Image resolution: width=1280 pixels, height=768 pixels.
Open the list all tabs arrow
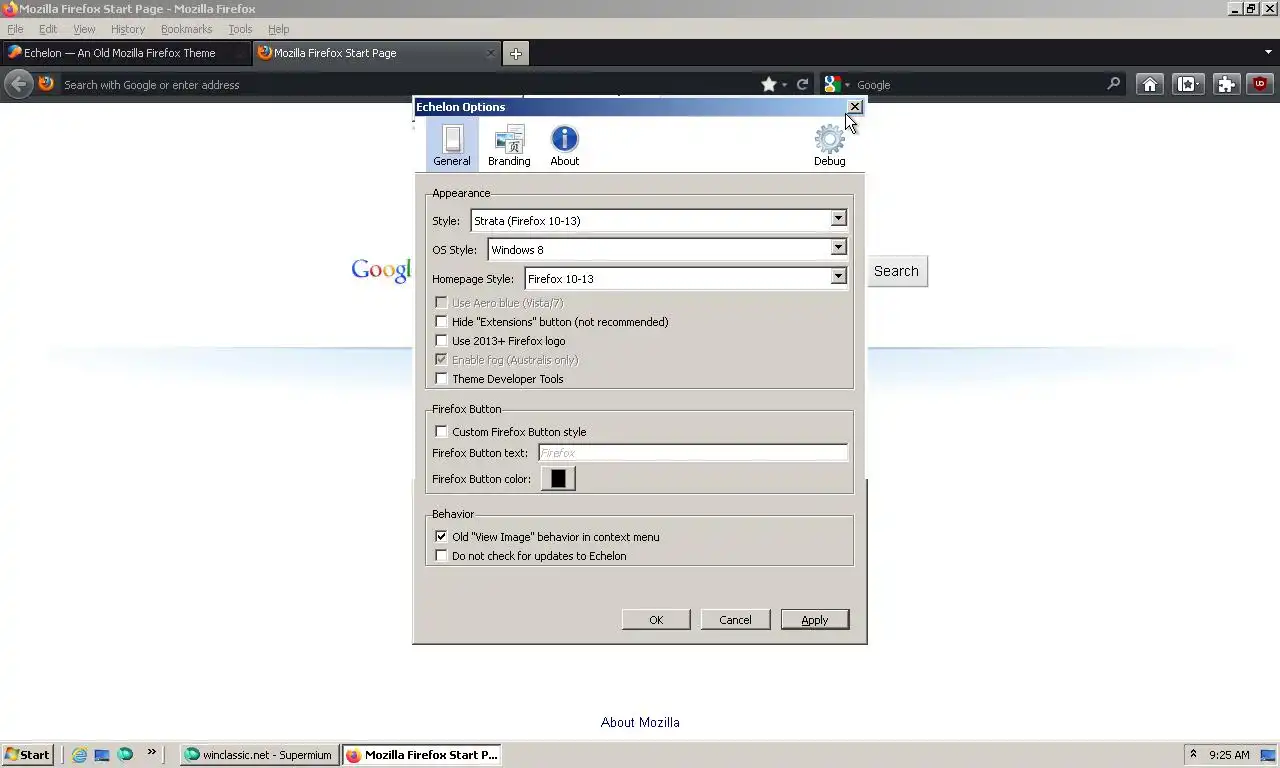pos(1268,52)
